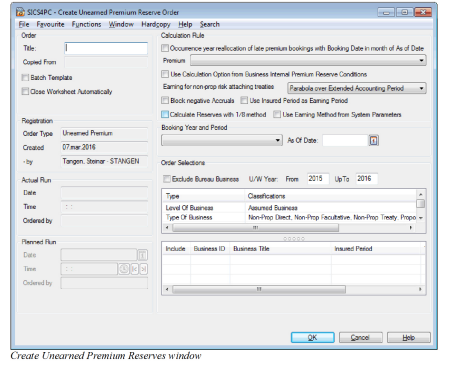Click the Include column header
458x368 pixels.
tap(176, 249)
